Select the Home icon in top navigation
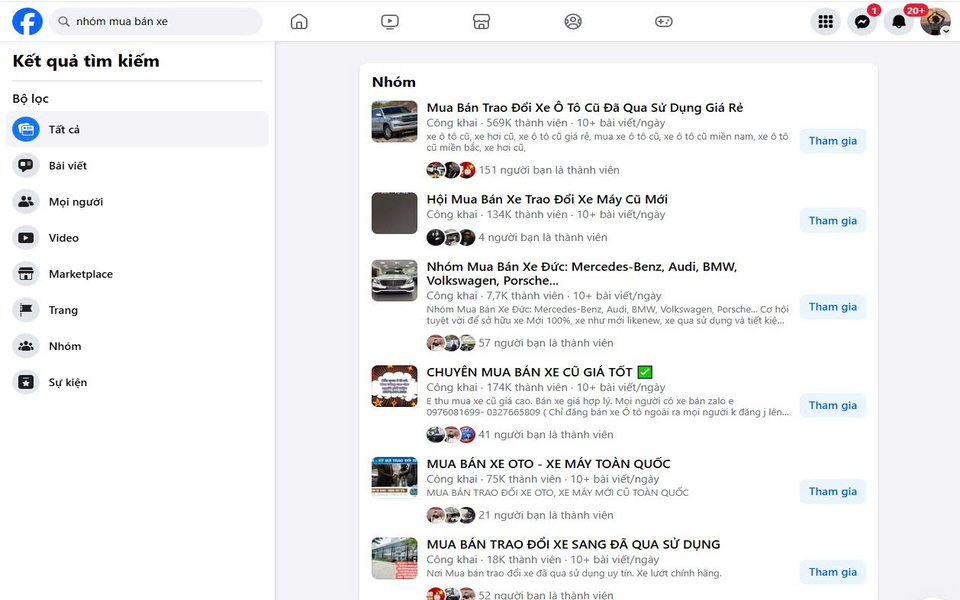The width and height of the screenshot is (960, 600). (299, 20)
